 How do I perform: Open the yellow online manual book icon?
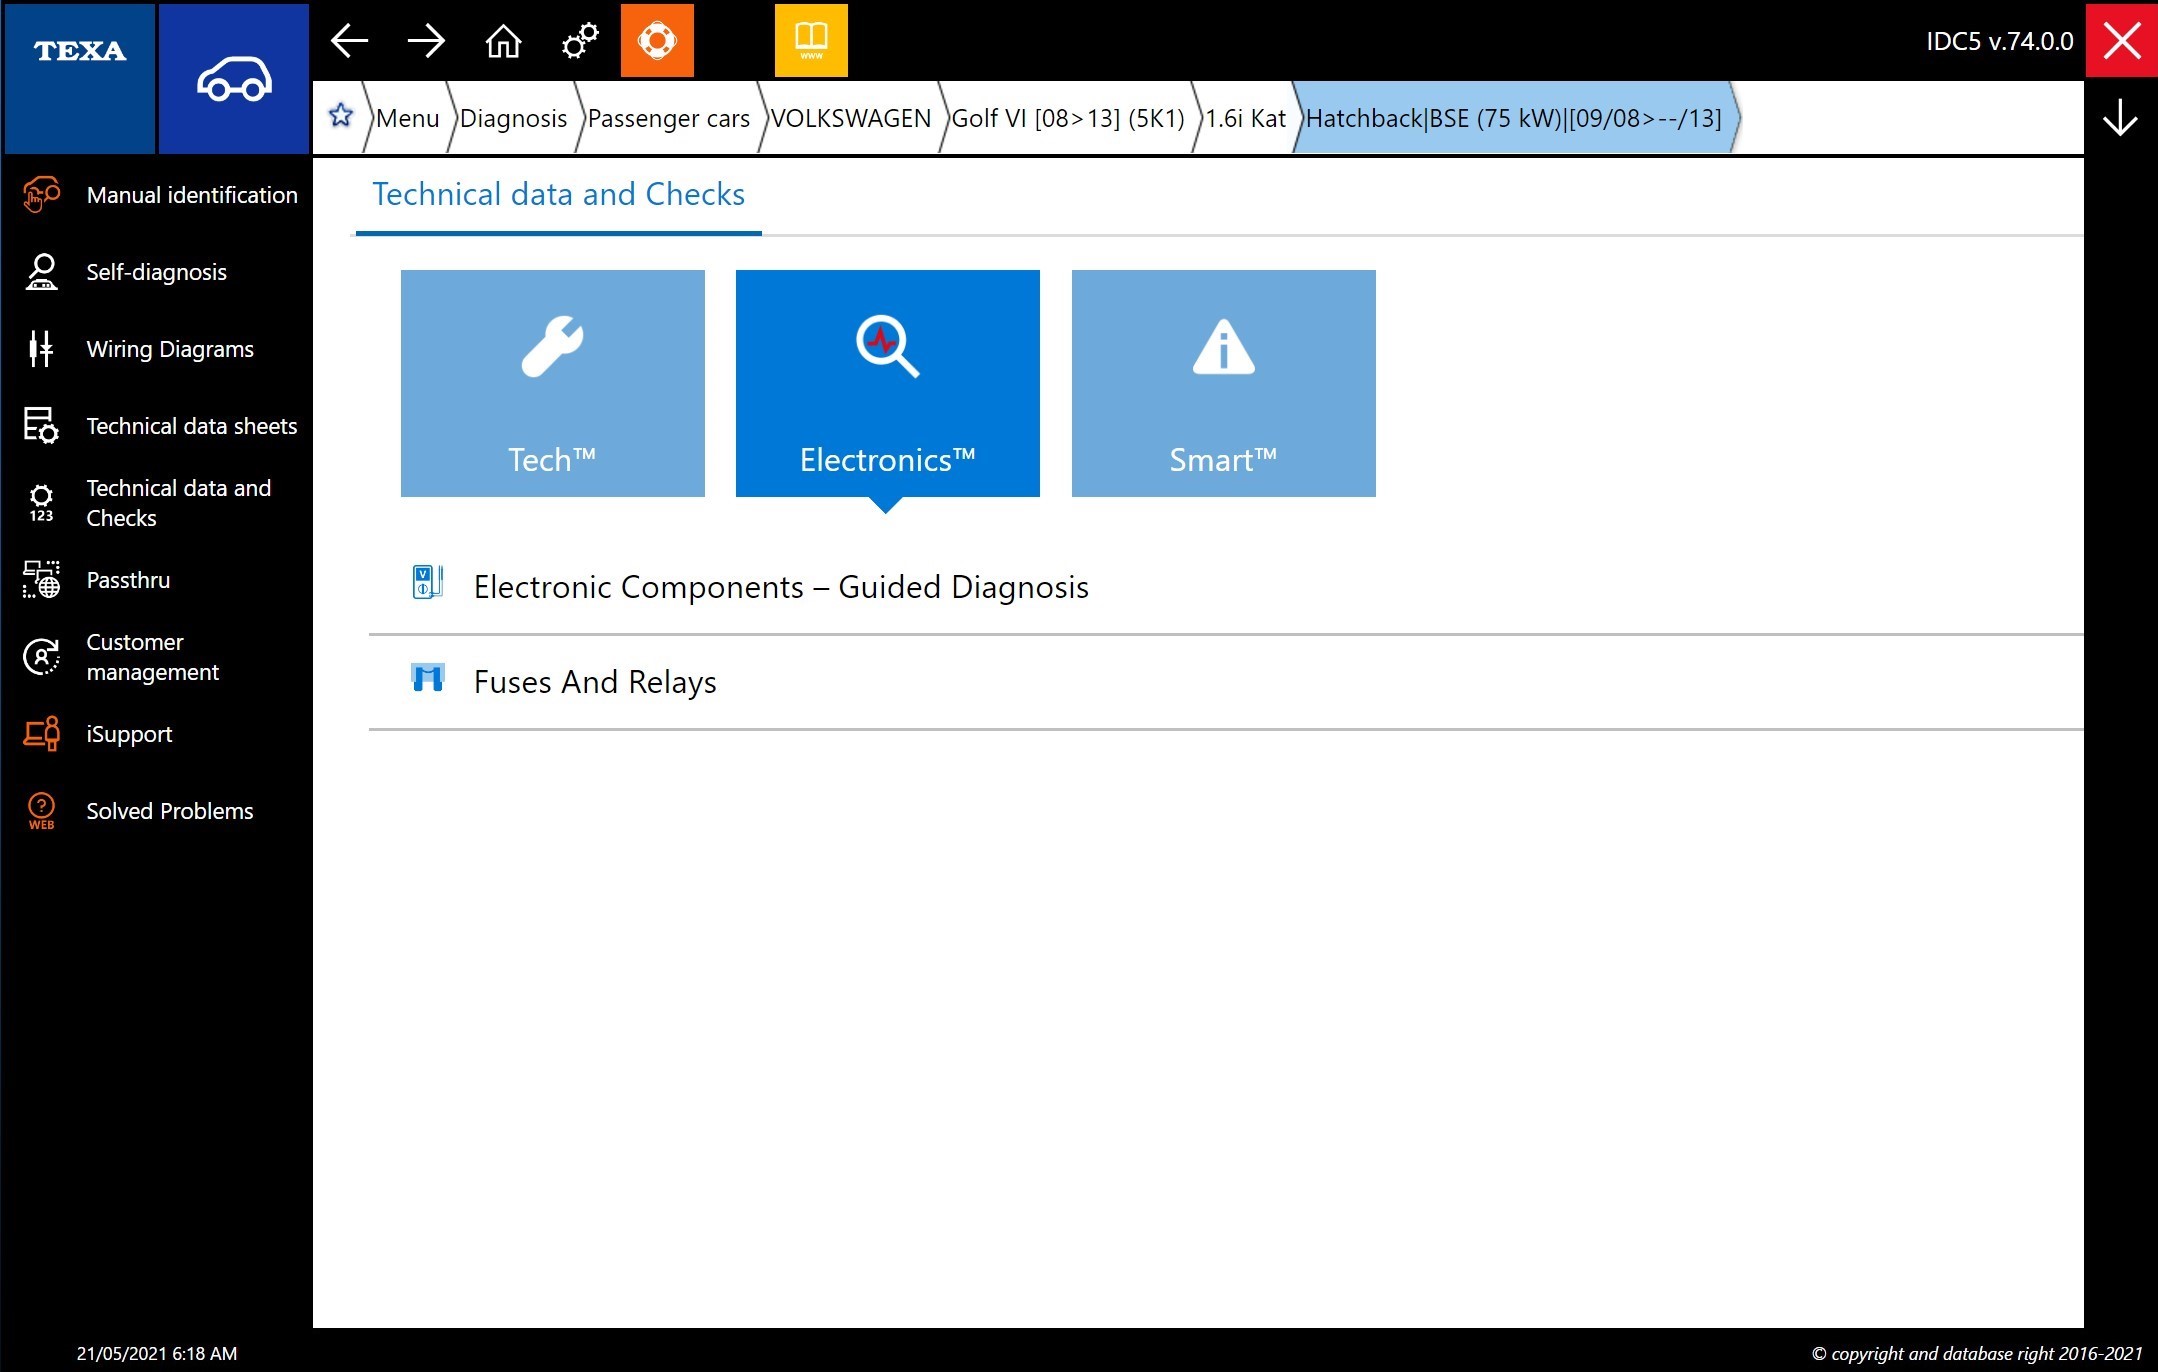point(811,40)
